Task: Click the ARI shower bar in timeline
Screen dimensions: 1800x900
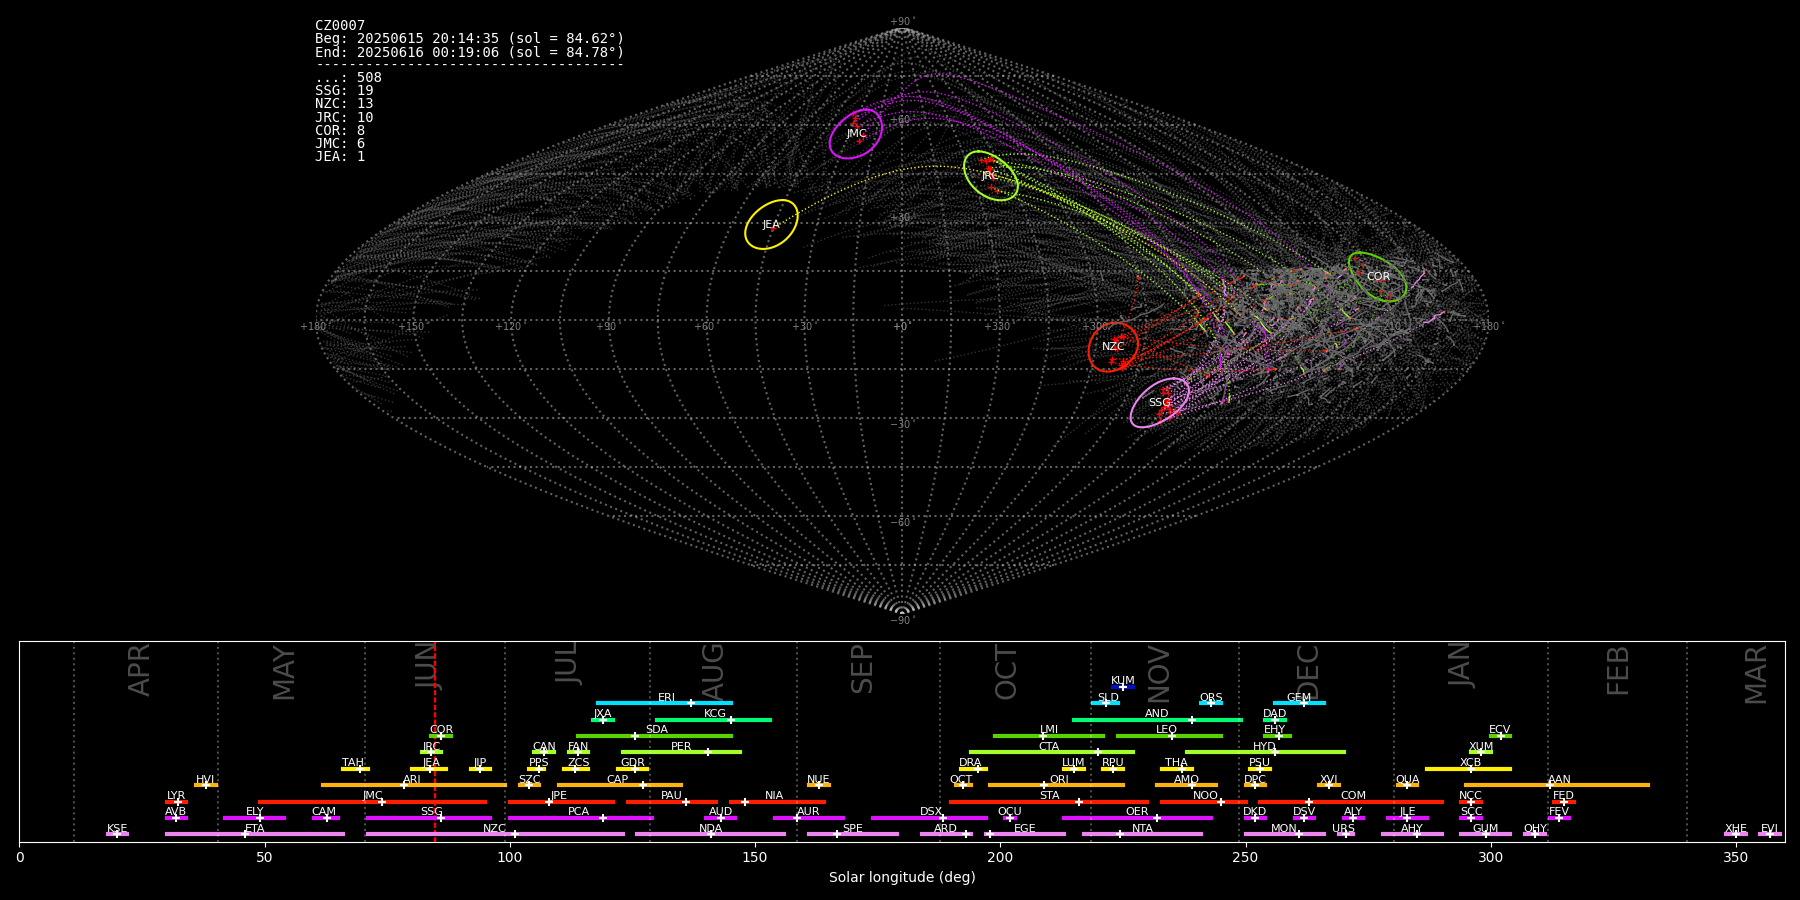Action: point(413,785)
